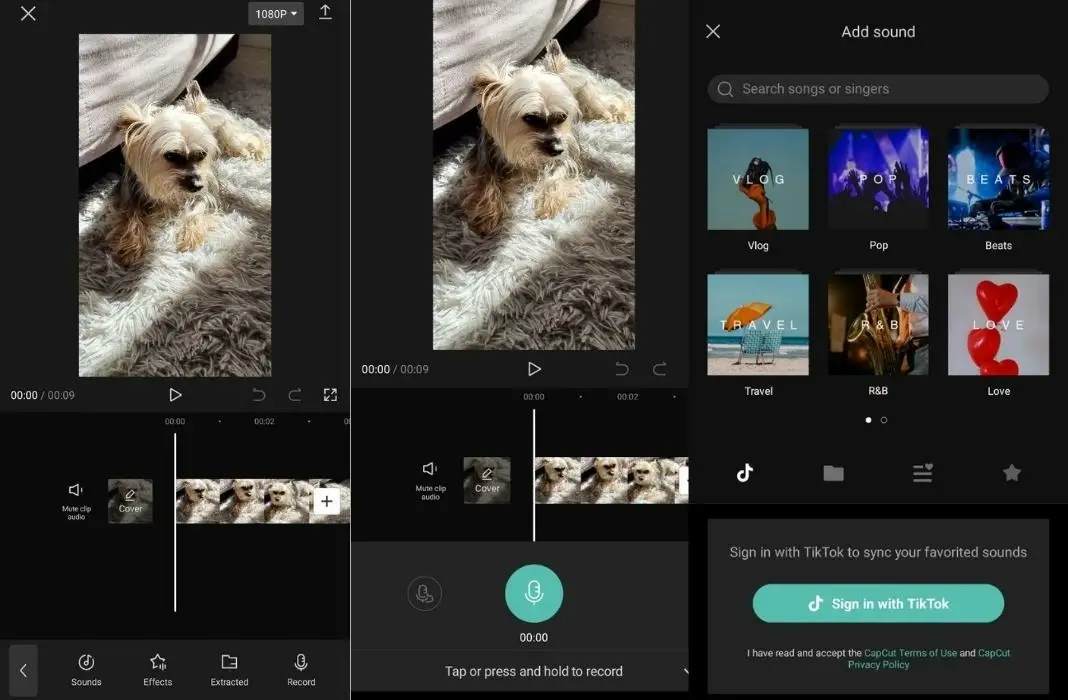Open the Record tool
Screen dimensions: 1068x700
point(300,668)
